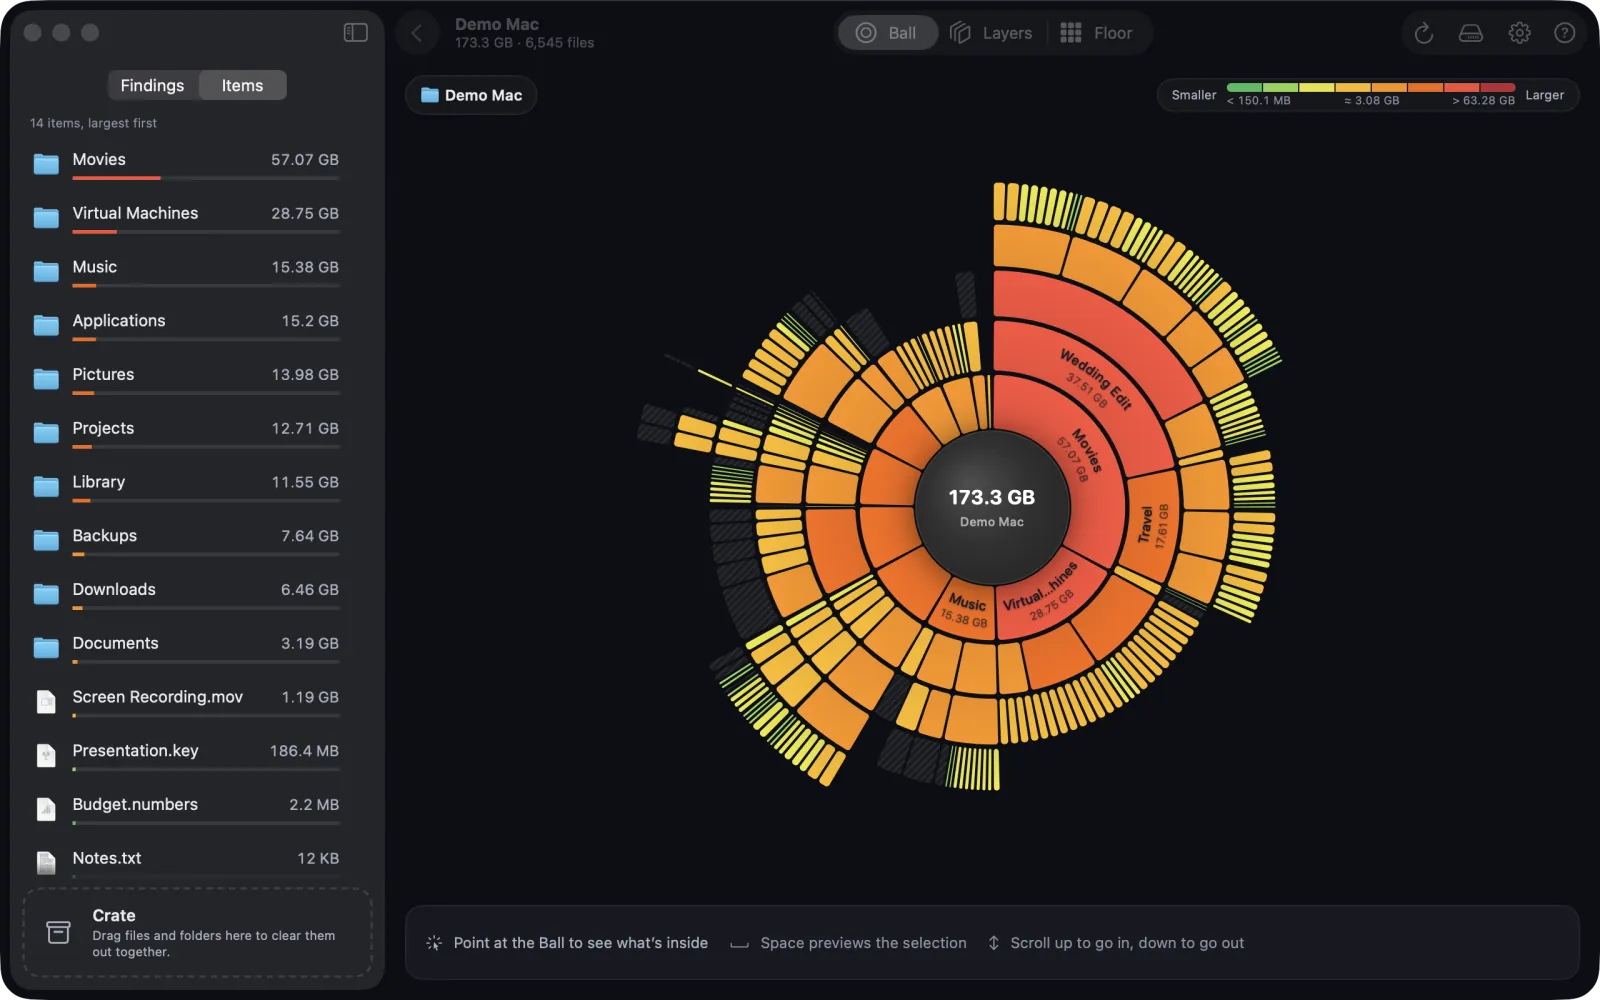1600x1000 pixels.
Task: Click the red Larger end of size legend
Action: (x=1497, y=88)
